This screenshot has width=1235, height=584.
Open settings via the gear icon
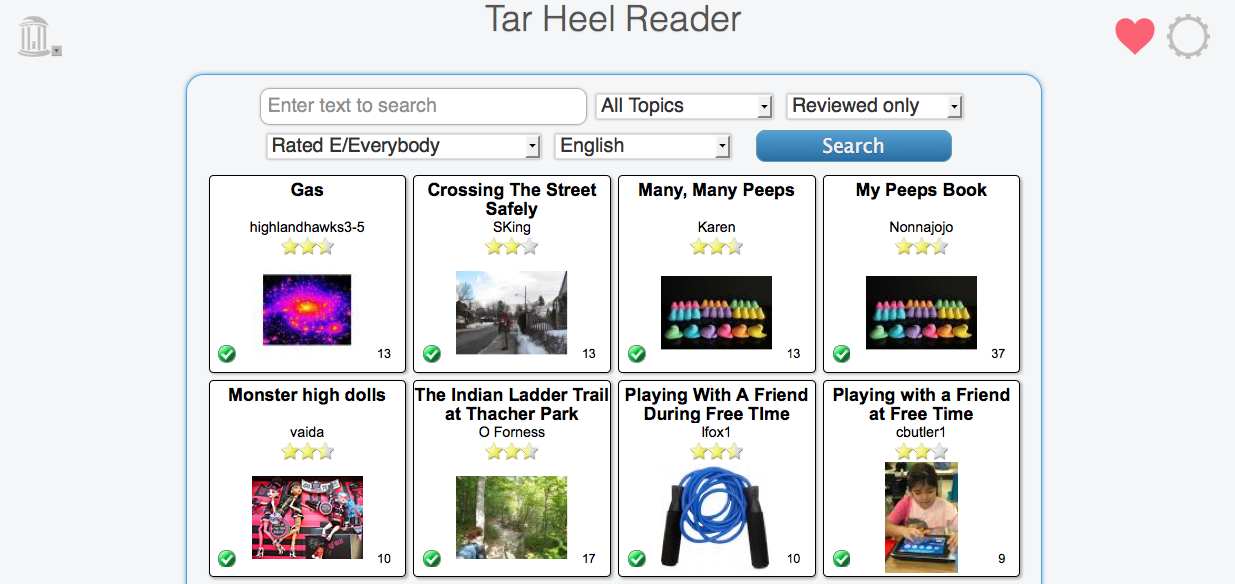click(x=1187, y=36)
